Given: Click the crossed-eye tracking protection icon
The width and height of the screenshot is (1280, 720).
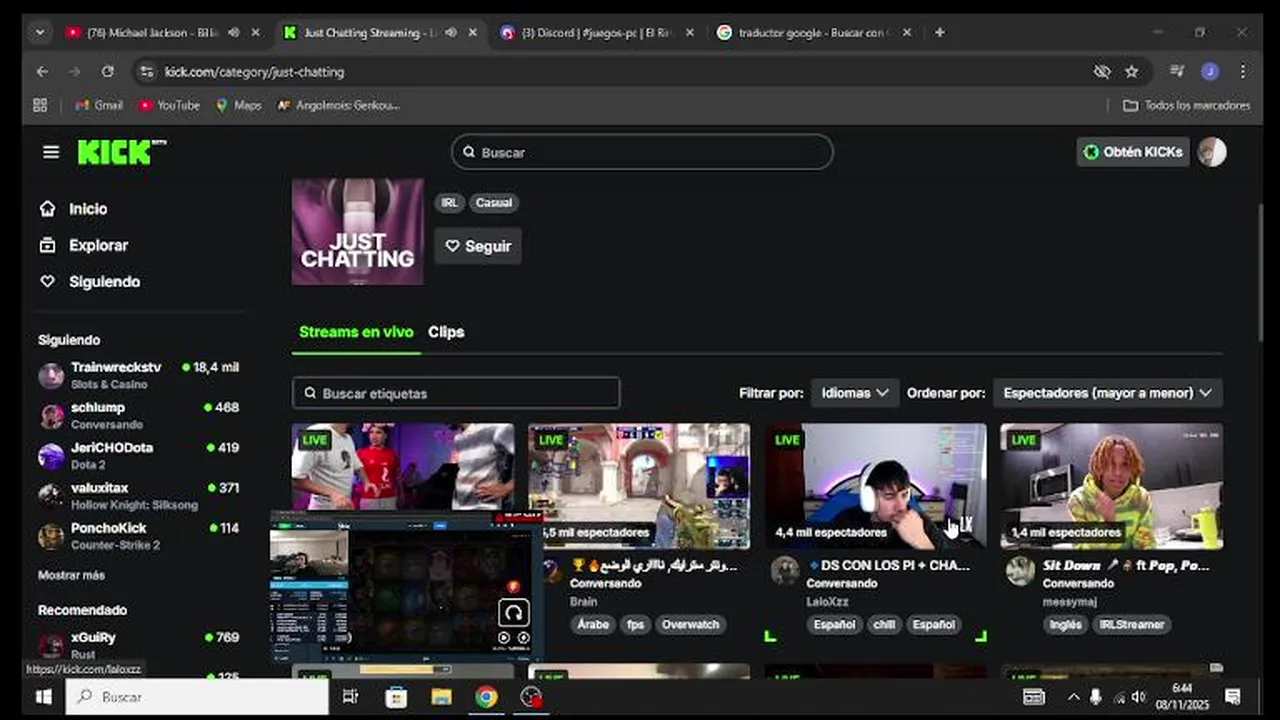Looking at the screenshot, I should 1101,72.
